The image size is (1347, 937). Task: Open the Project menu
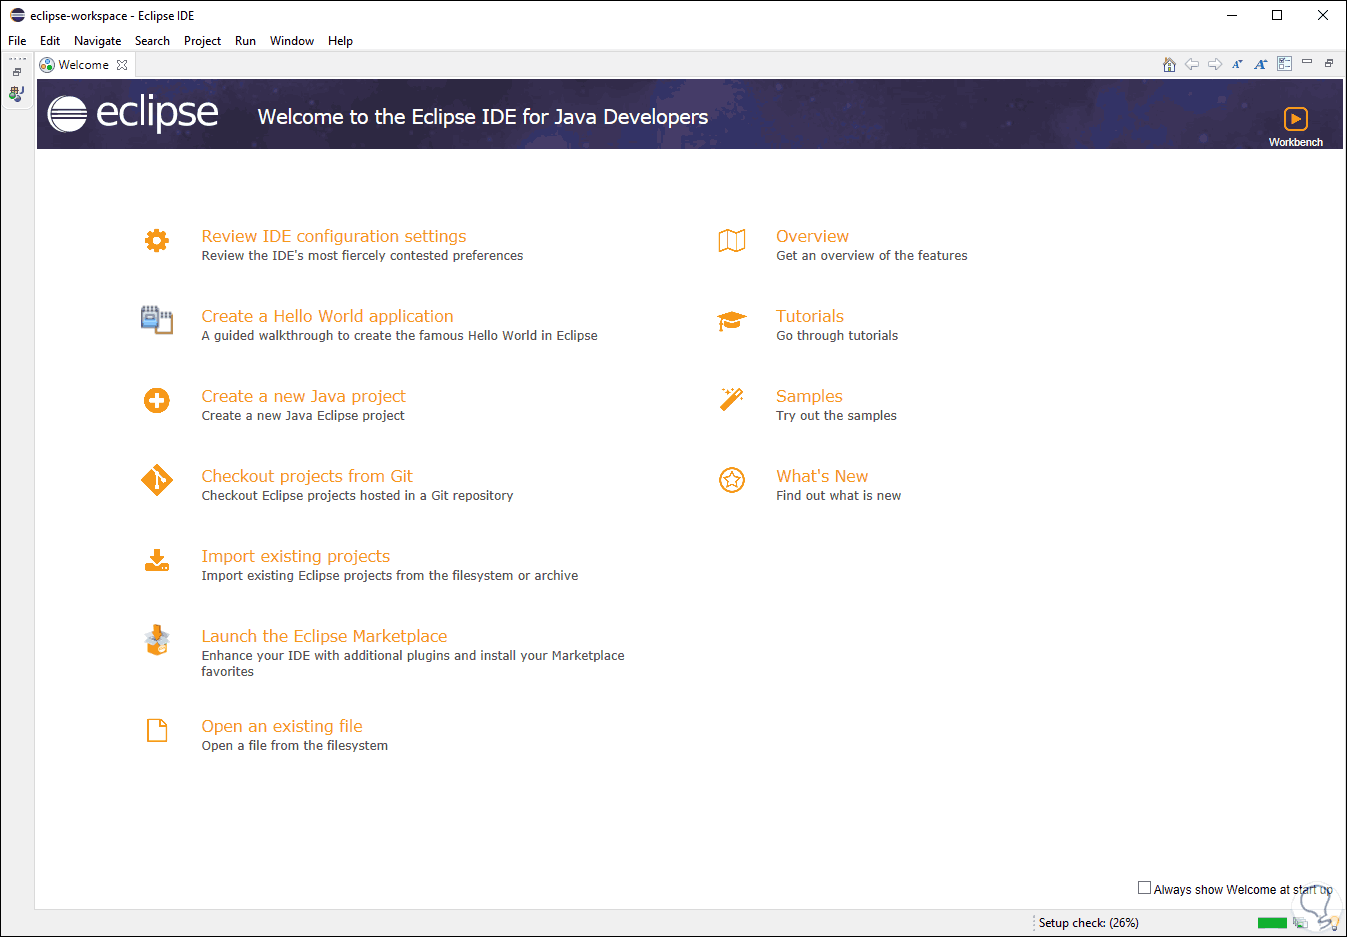(x=202, y=41)
